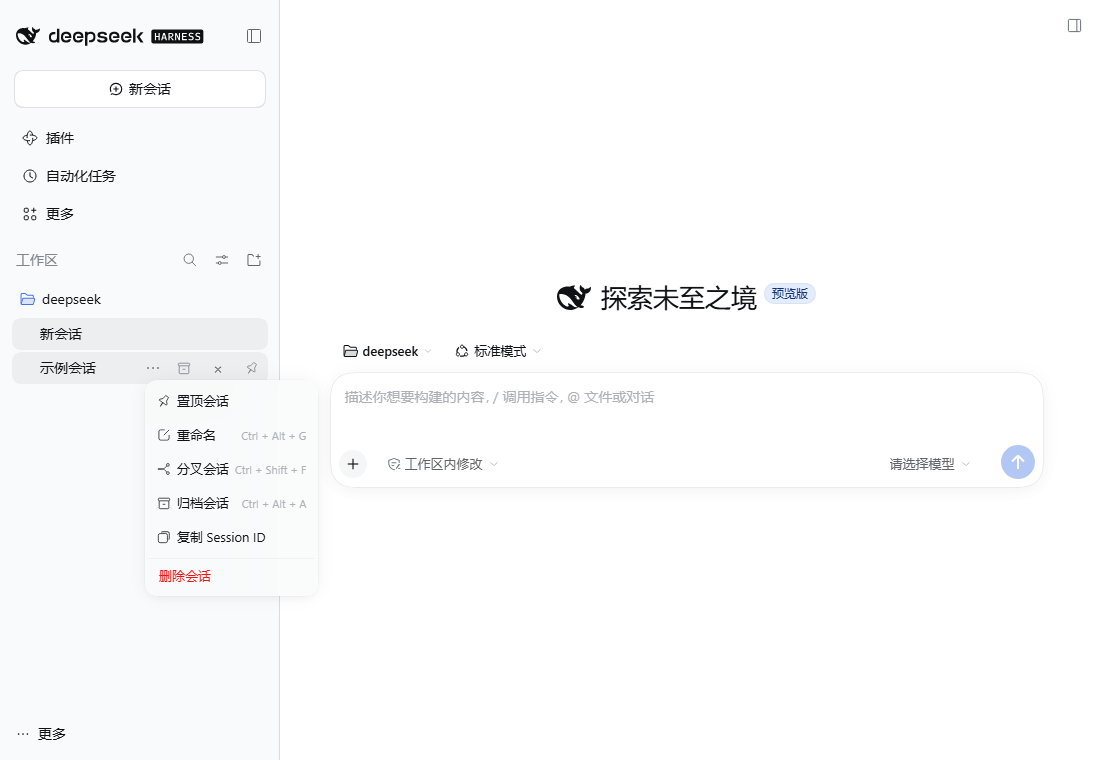This screenshot has width=1100, height=760.
Task: Open 标准模式 mode dropdown
Action: pos(498,352)
